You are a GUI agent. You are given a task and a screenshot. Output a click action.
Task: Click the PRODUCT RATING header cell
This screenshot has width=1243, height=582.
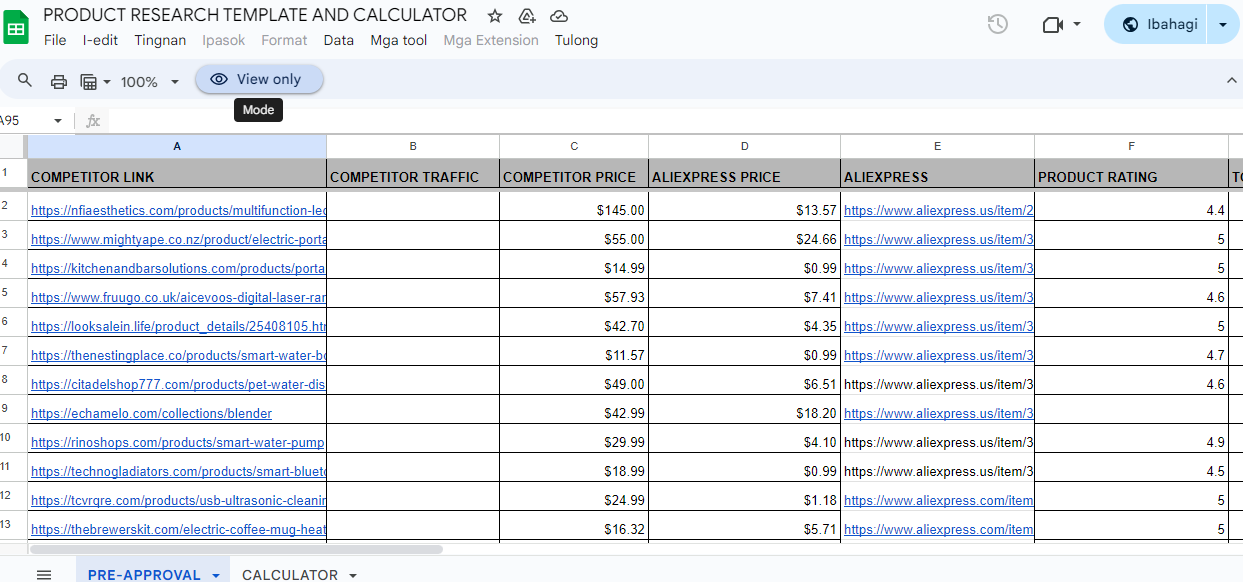1131,176
